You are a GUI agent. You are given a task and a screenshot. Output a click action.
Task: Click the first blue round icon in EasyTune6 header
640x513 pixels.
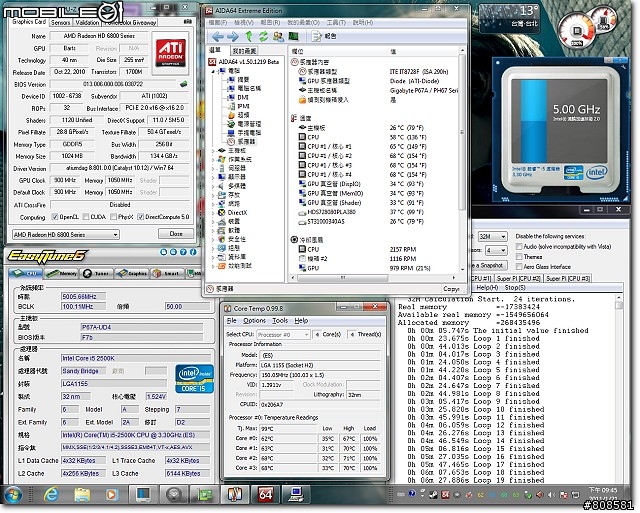[164, 252]
